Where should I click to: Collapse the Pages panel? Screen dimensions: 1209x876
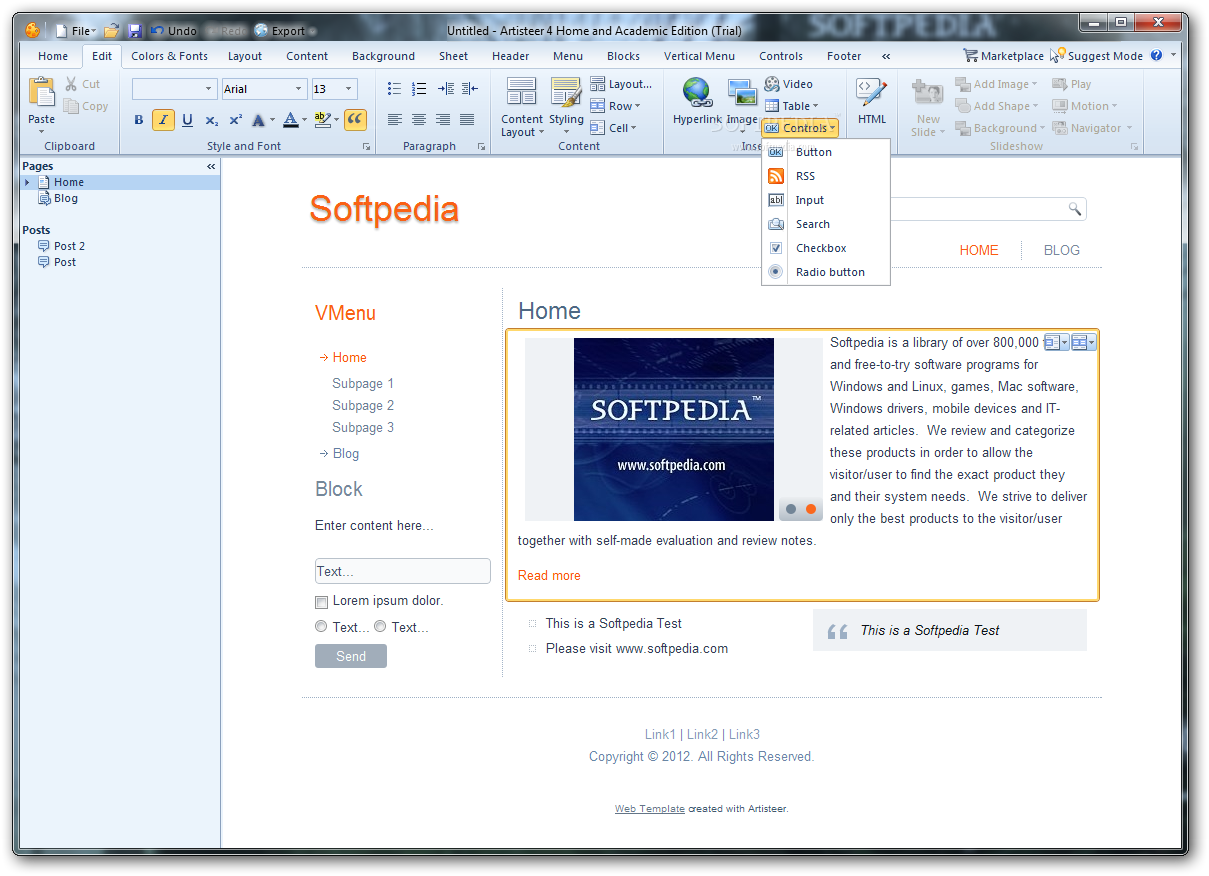point(211,166)
